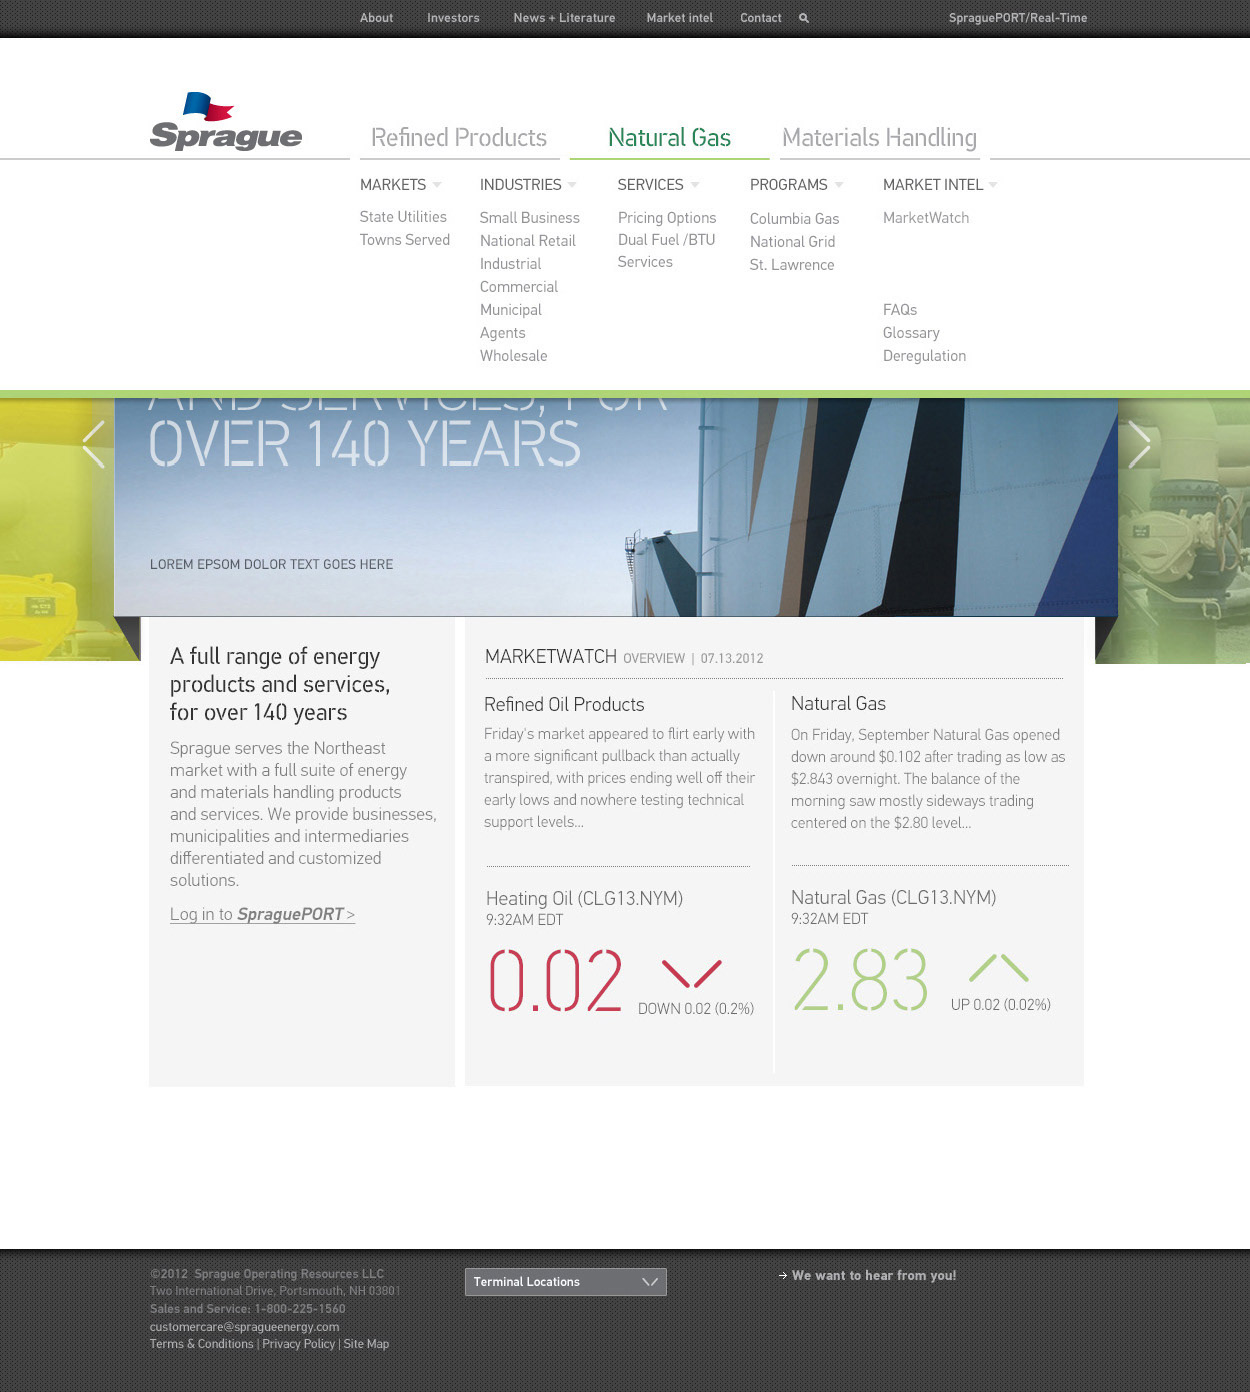Image resolution: width=1250 pixels, height=1392 pixels.
Task: Select Municipal under Industries
Action: pyautogui.click(x=511, y=310)
